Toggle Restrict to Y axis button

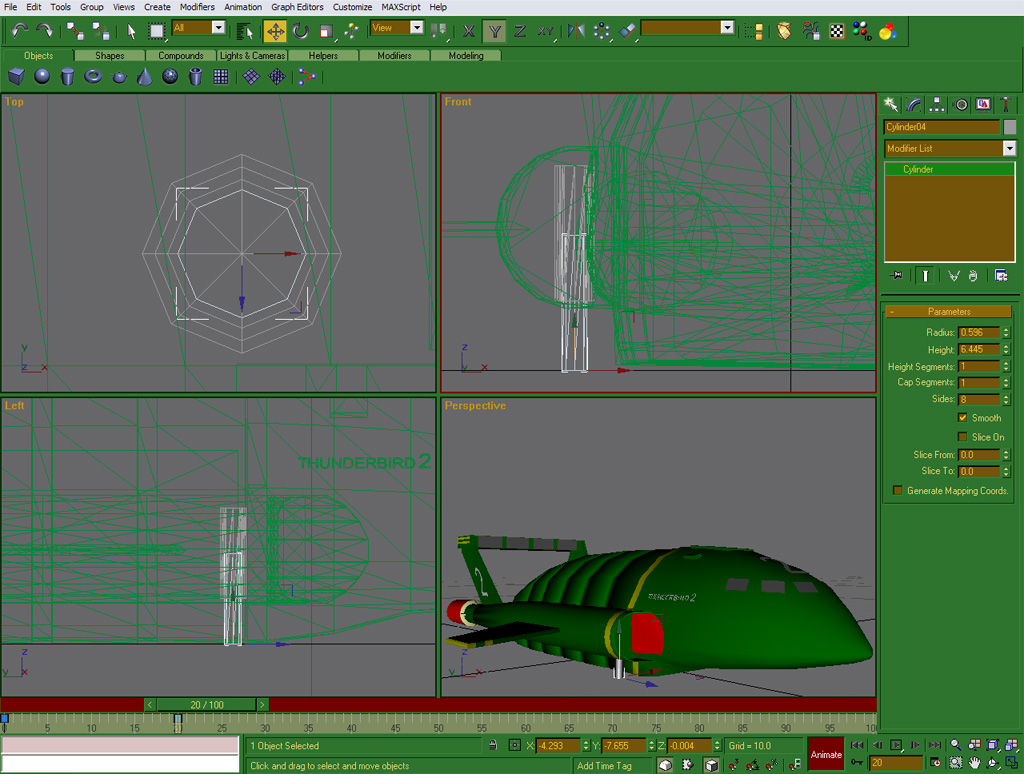[x=494, y=31]
